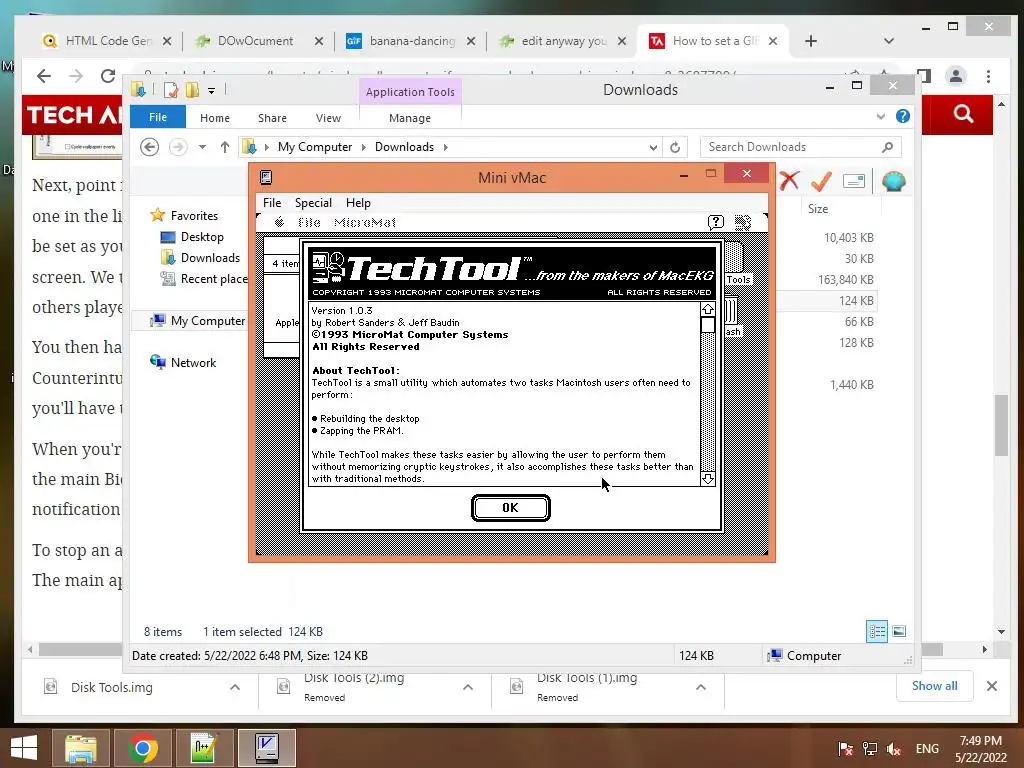Viewport: 1024px width, 768px height.
Task: Click the Chrome reload button
Action: point(108,76)
